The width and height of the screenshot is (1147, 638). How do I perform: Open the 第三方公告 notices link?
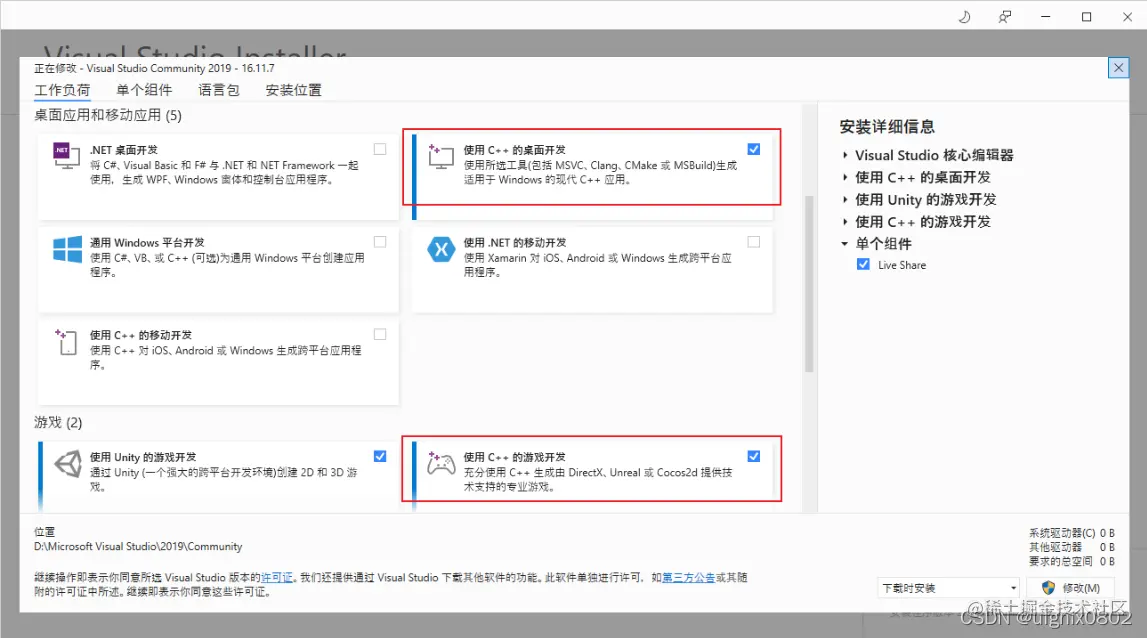pyautogui.click(x=688, y=577)
